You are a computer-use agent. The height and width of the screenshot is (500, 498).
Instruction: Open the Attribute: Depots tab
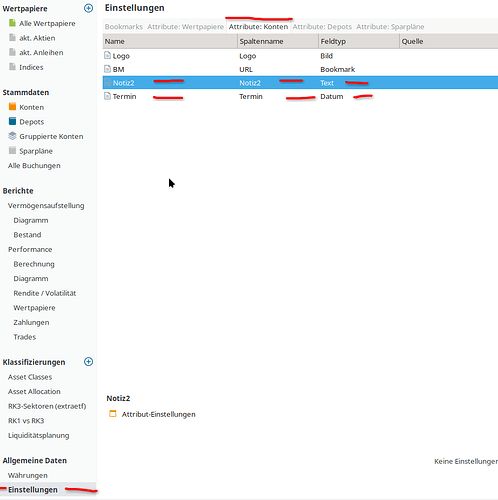click(322, 27)
